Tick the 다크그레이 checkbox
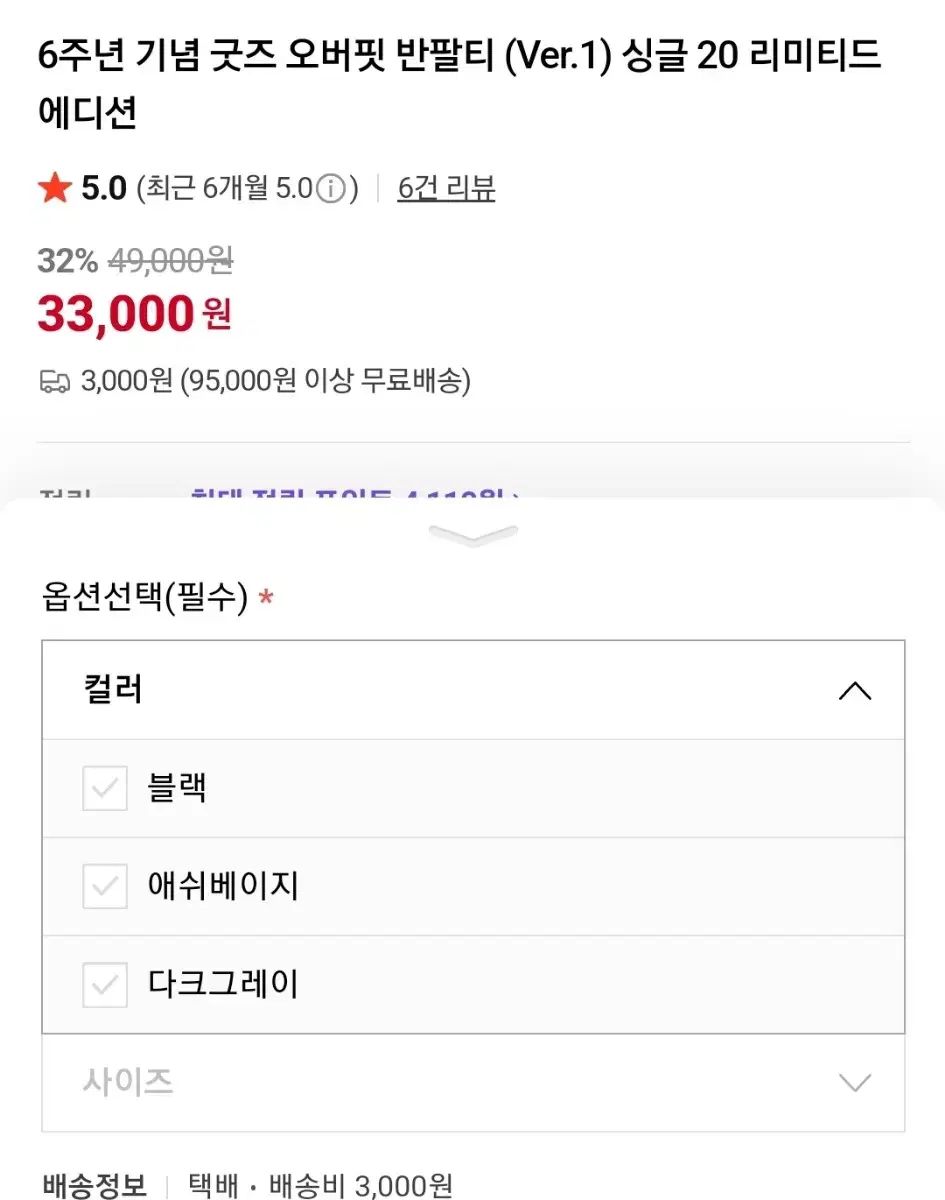The width and height of the screenshot is (945, 1200). [105, 985]
